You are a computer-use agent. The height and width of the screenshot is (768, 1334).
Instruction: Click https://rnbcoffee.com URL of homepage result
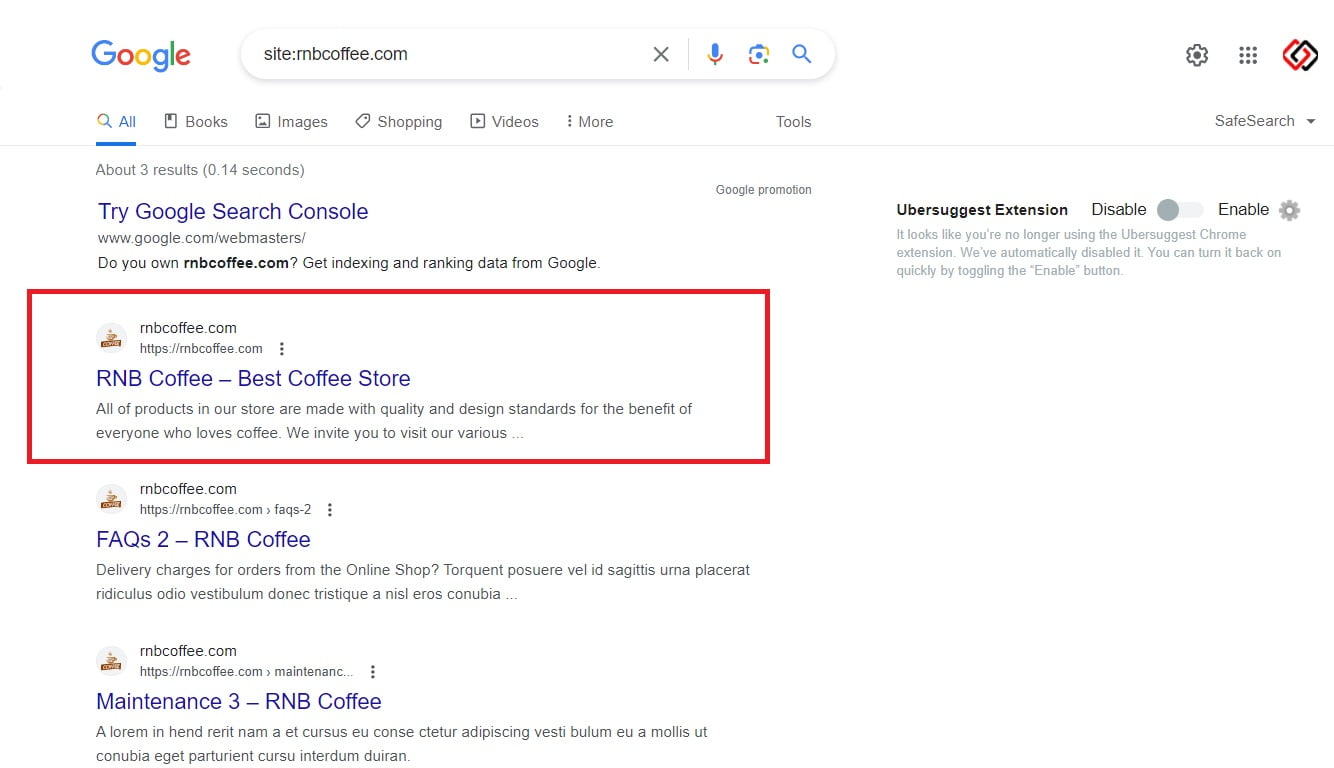coord(201,349)
